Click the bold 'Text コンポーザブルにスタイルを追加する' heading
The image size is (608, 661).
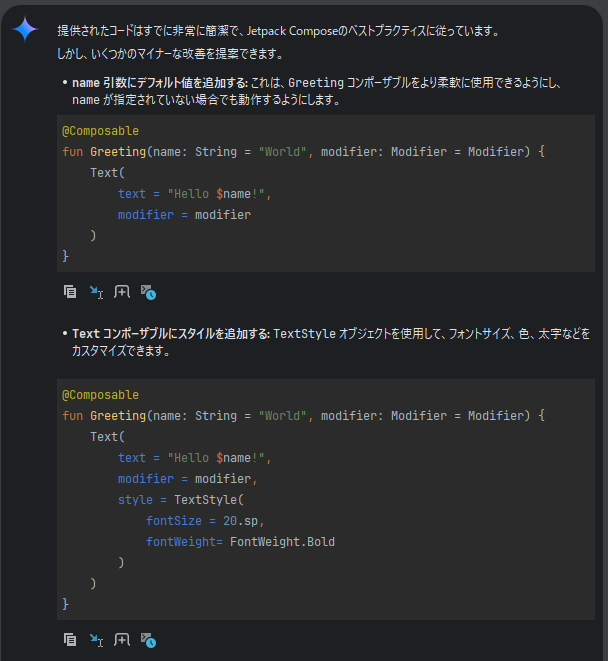coord(170,334)
